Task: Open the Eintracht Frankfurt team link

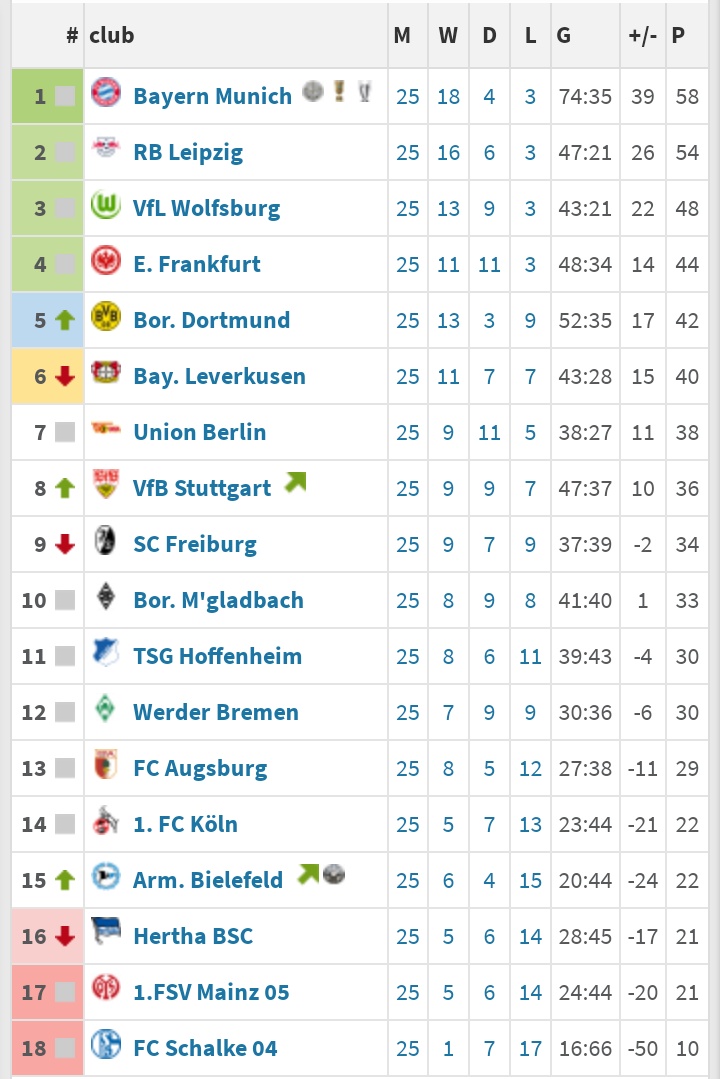Action: pos(197,264)
